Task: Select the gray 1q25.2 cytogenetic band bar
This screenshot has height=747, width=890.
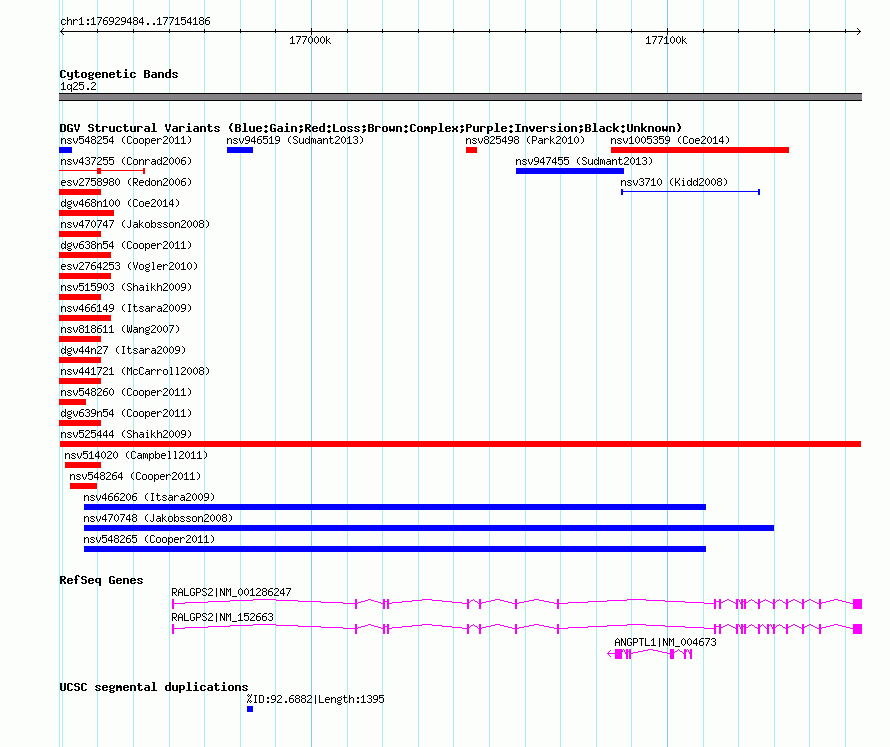Action: [x=460, y=97]
